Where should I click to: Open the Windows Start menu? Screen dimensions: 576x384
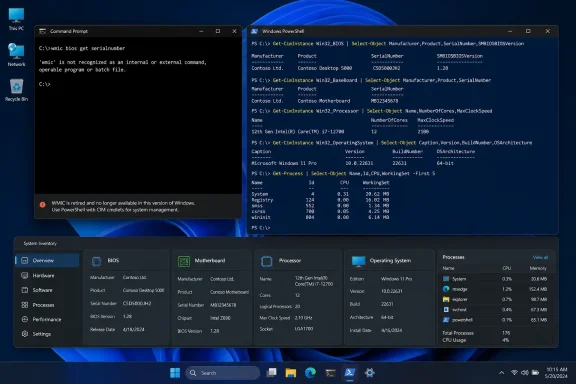pos(175,373)
